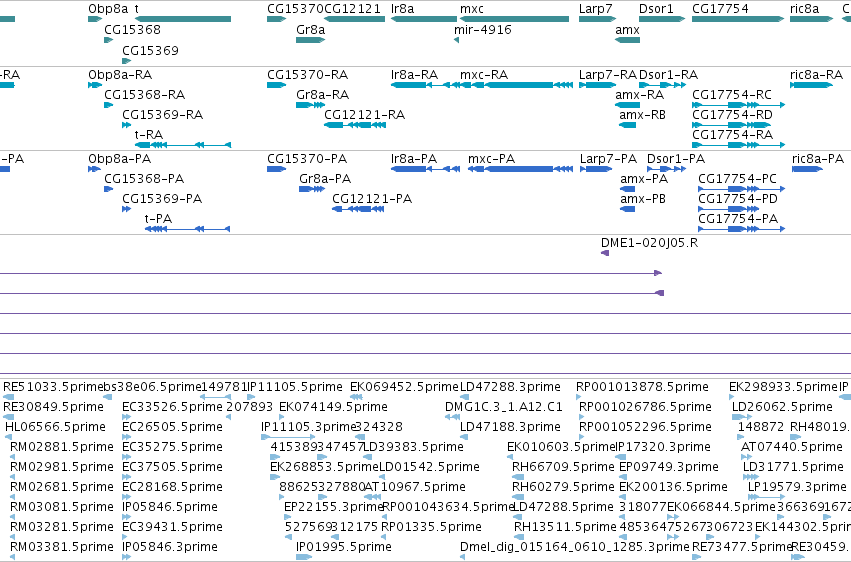Select the ric8a-RA transcript
This screenshot has width=851, height=562.
tap(811, 85)
